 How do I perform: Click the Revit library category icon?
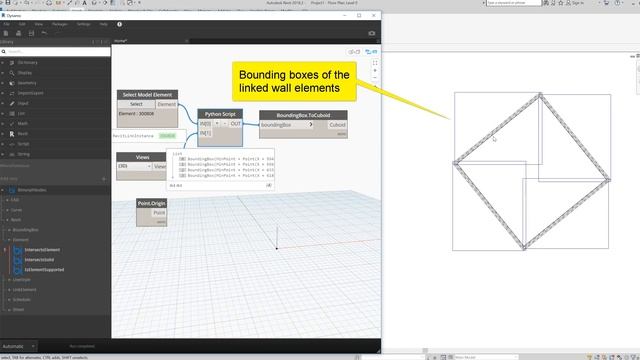coord(12,133)
